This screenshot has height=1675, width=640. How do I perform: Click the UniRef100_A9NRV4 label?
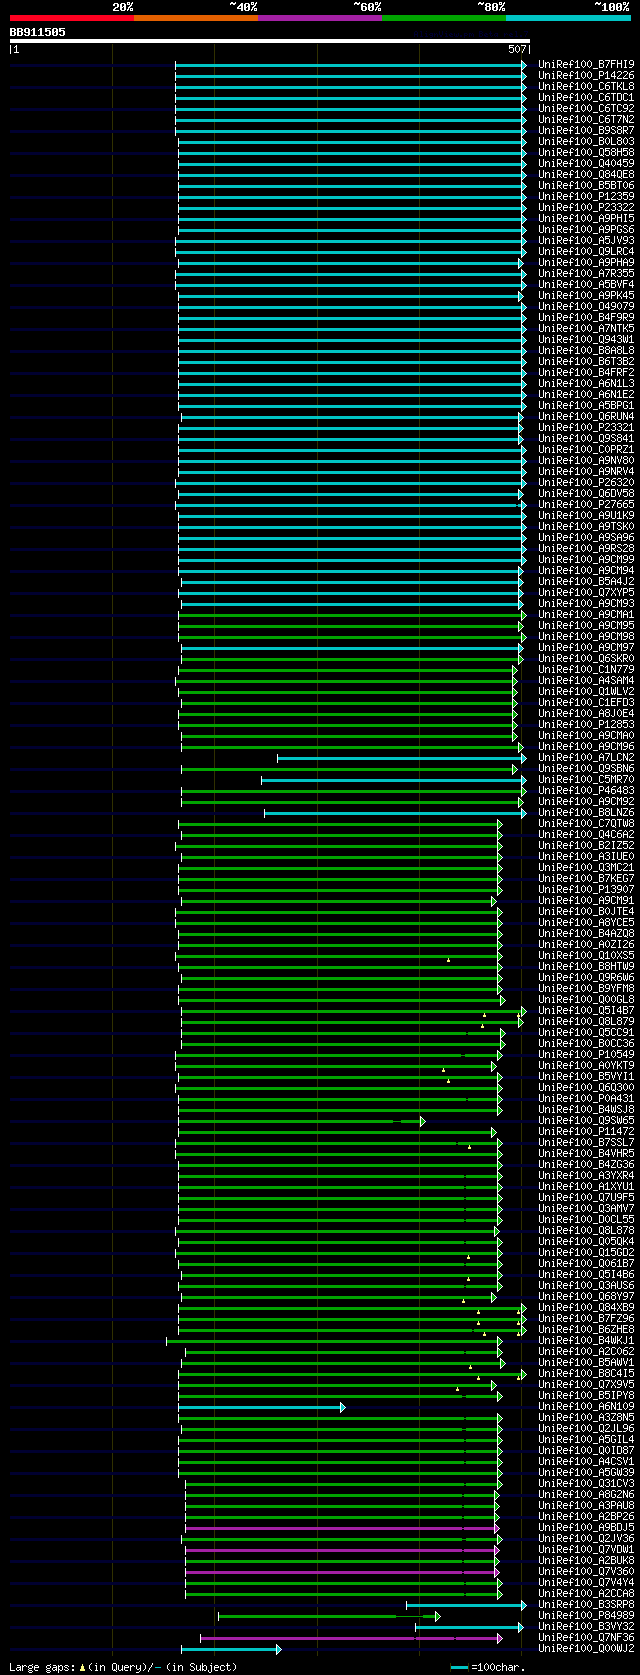tap(586, 471)
